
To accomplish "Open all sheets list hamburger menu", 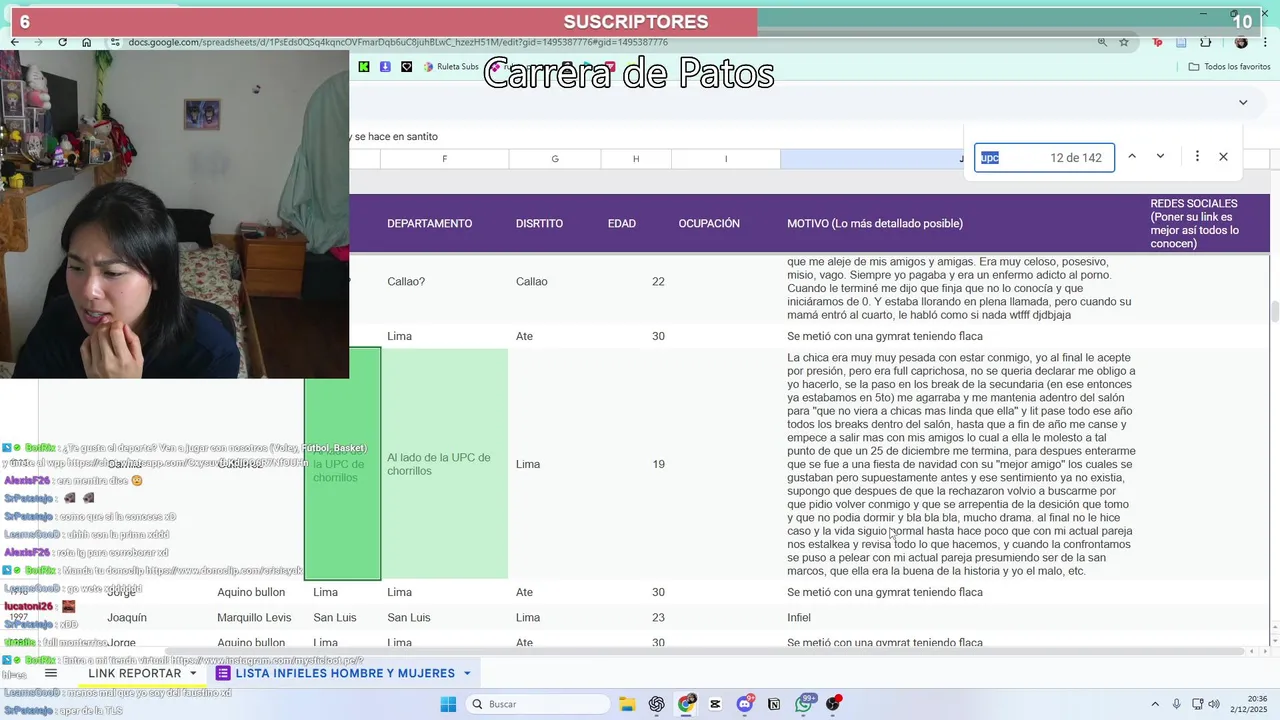I will tap(51, 673).
